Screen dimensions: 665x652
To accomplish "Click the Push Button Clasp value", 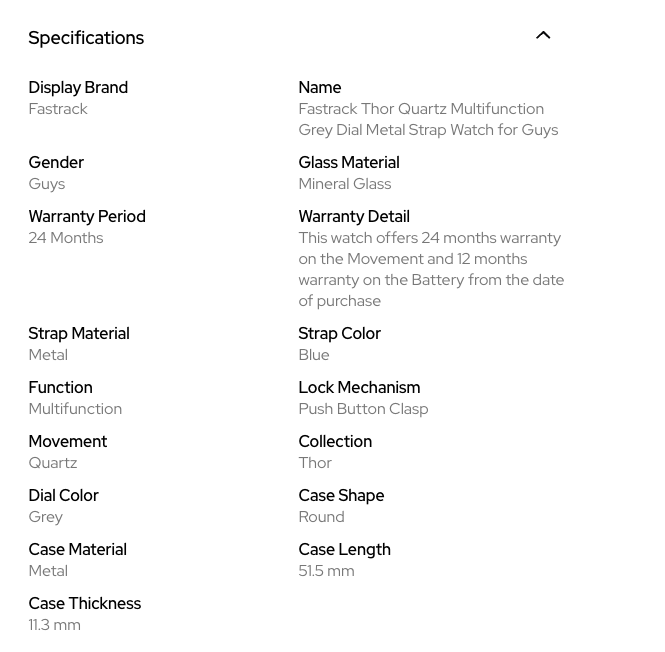I will click(x=363, y=409).
